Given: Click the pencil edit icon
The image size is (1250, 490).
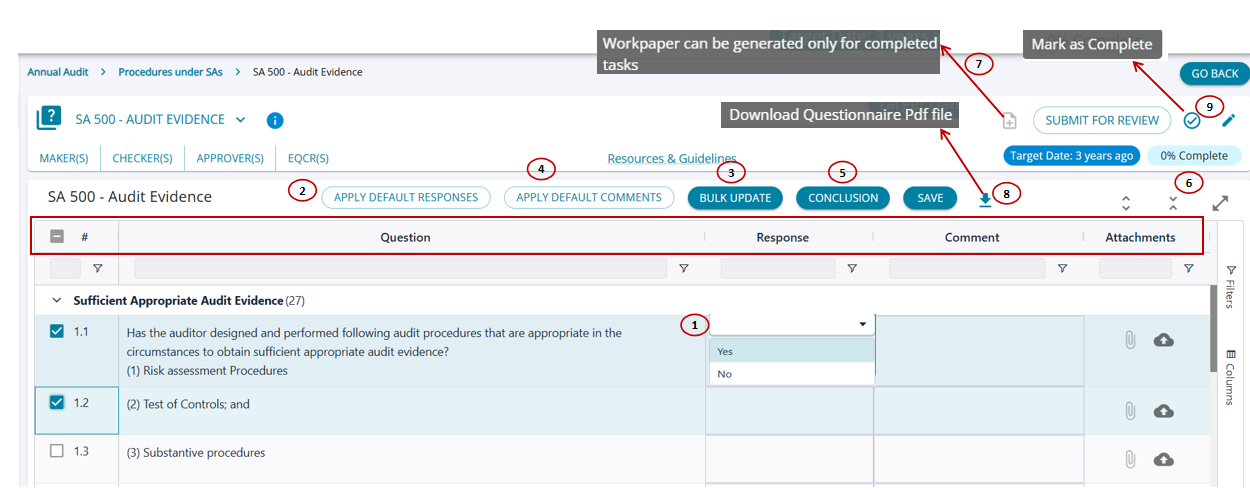Looking at the screenshot, I should click(1229, 120).
